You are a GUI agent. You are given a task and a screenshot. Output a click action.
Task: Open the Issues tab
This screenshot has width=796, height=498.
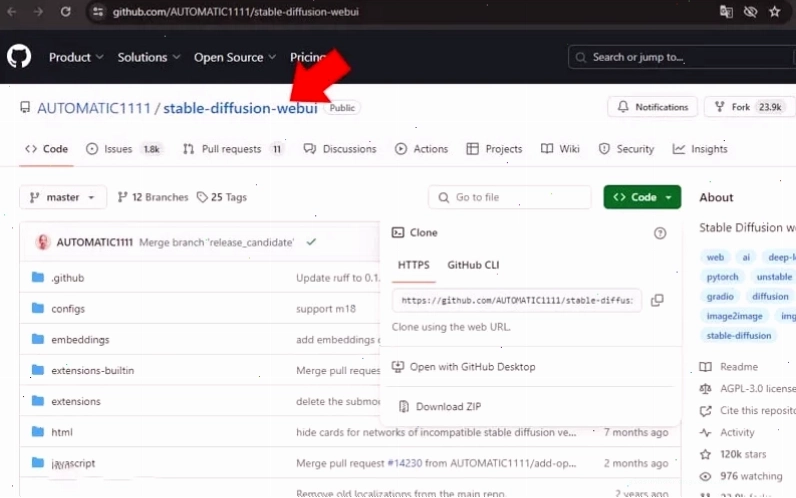pos(124,149)
